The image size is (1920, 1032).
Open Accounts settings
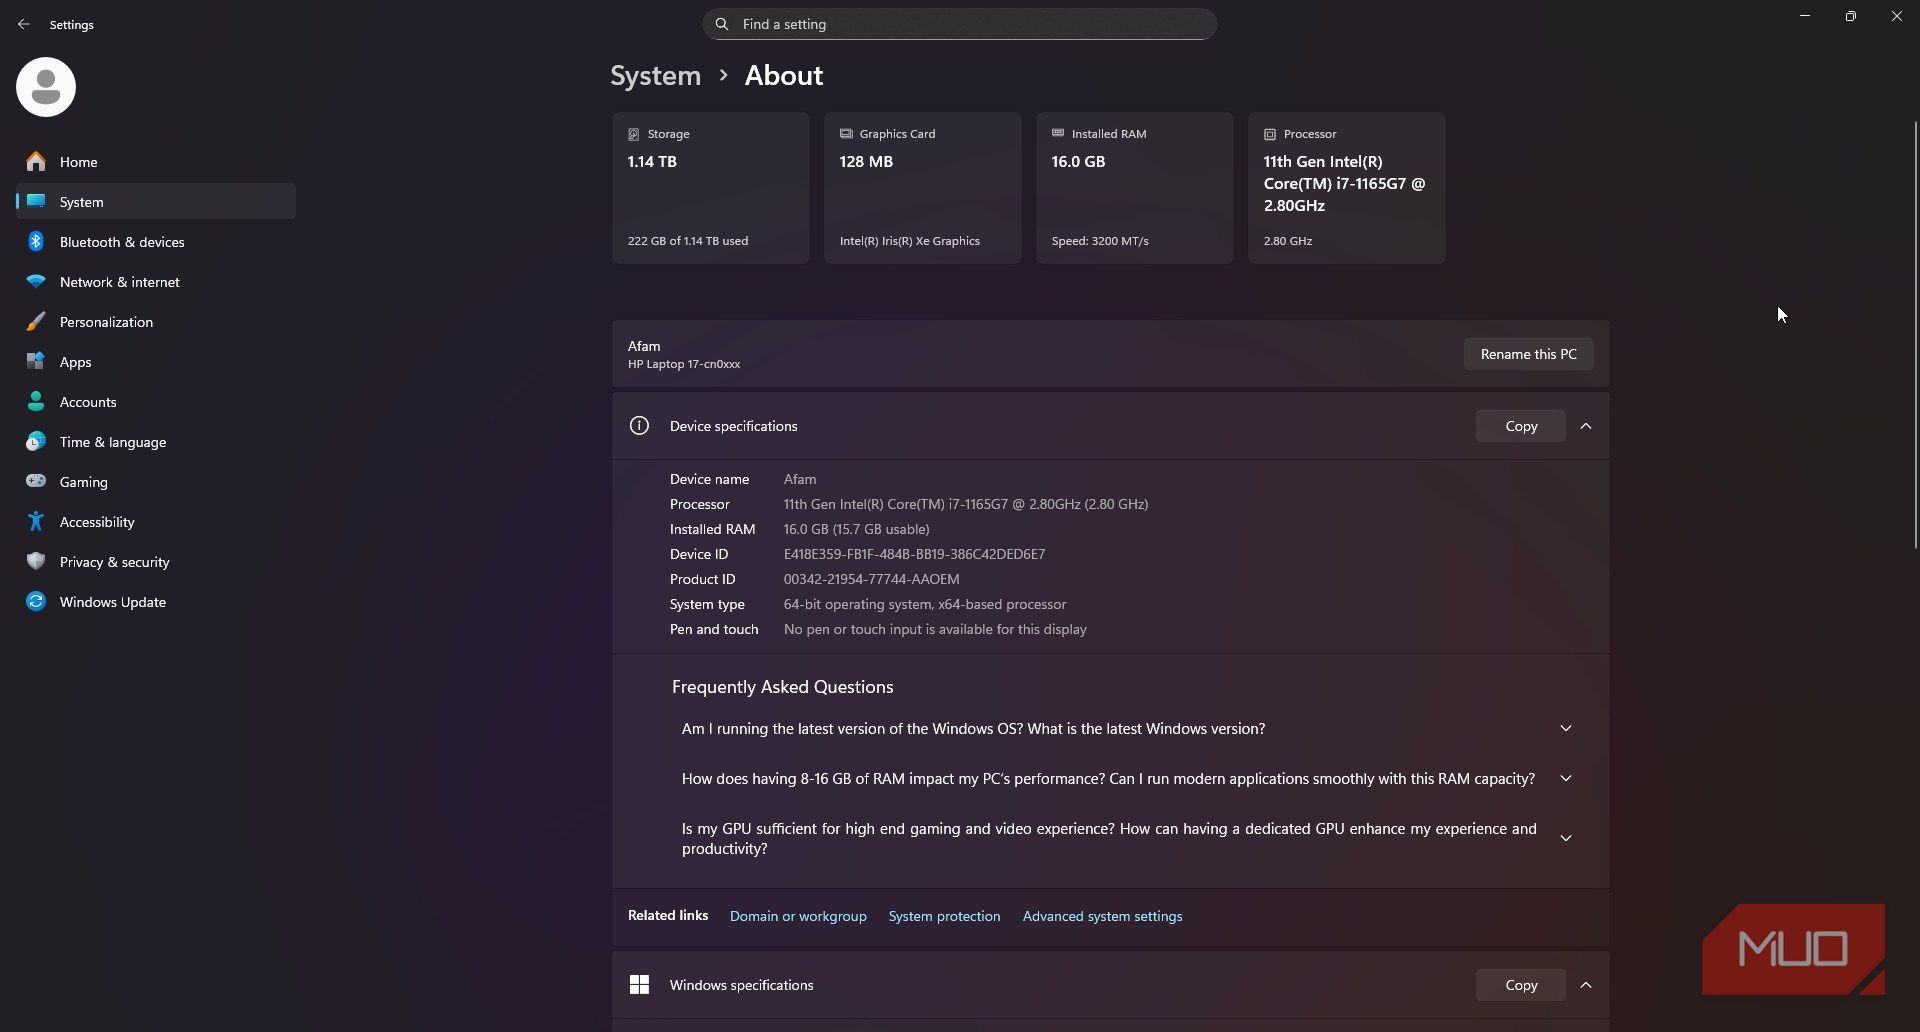point(156,401)
